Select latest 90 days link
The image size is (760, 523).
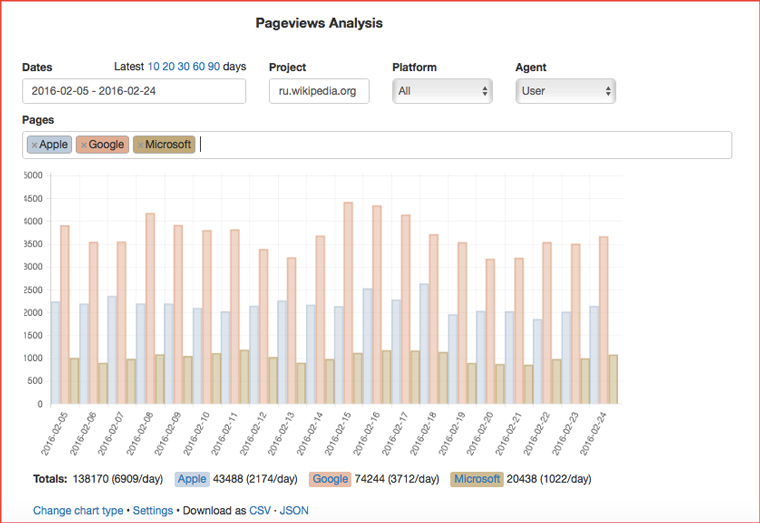[x=214, y=67]
